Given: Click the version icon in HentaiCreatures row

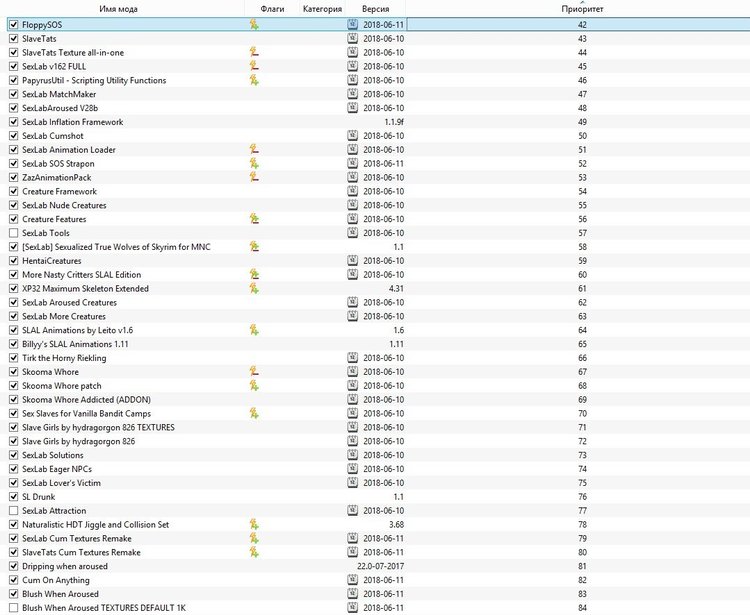Looking at the screenshot, I should tap(353, 260).
